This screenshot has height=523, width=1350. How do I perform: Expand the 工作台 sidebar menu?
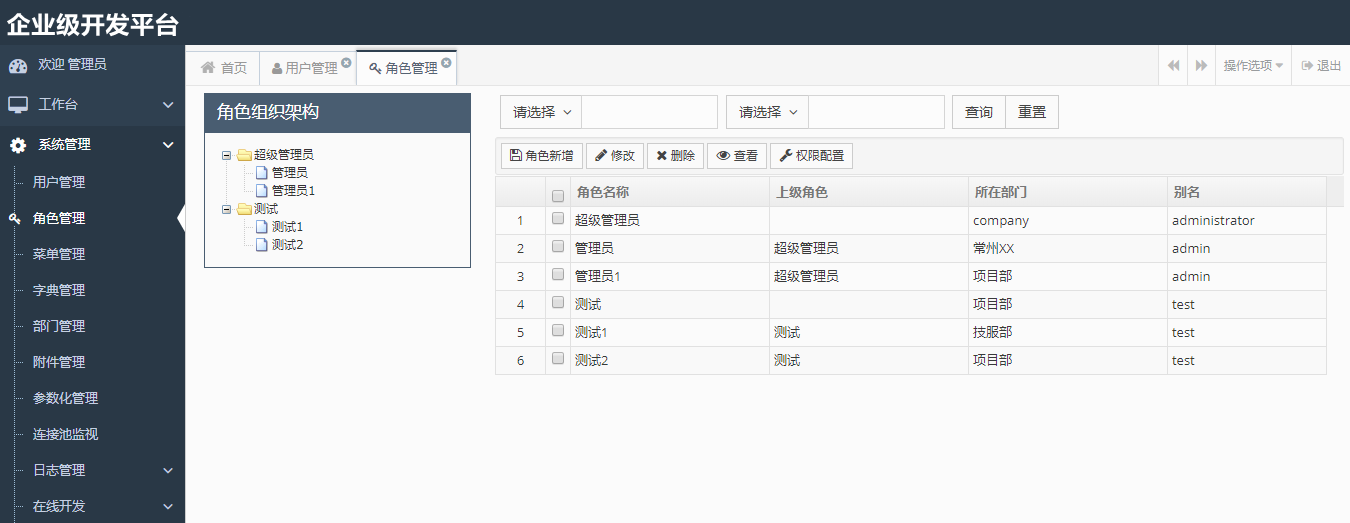pyautogui.click(x=92, y=104)
